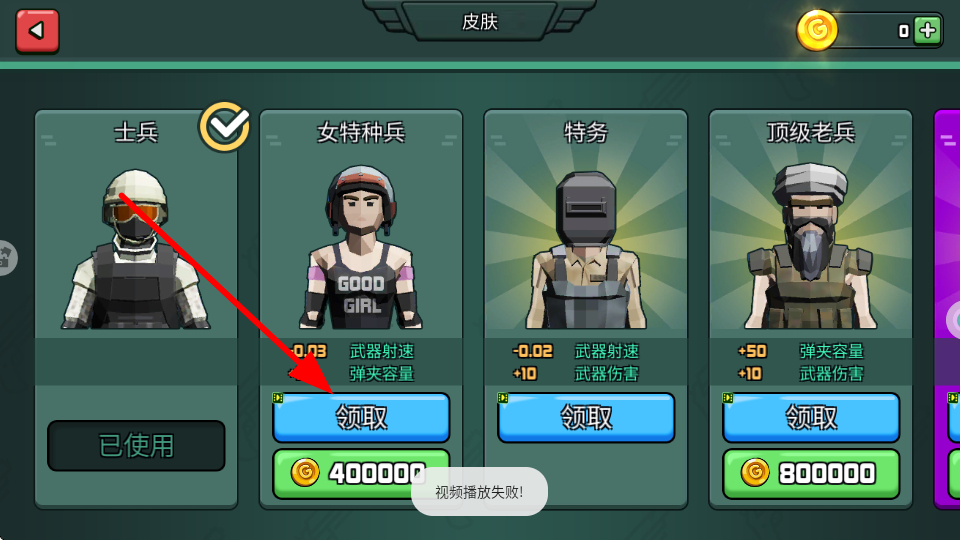Tap the 已使用 button on 士兵 card
This screenshot has height=540, width=960.
point(136,446)
